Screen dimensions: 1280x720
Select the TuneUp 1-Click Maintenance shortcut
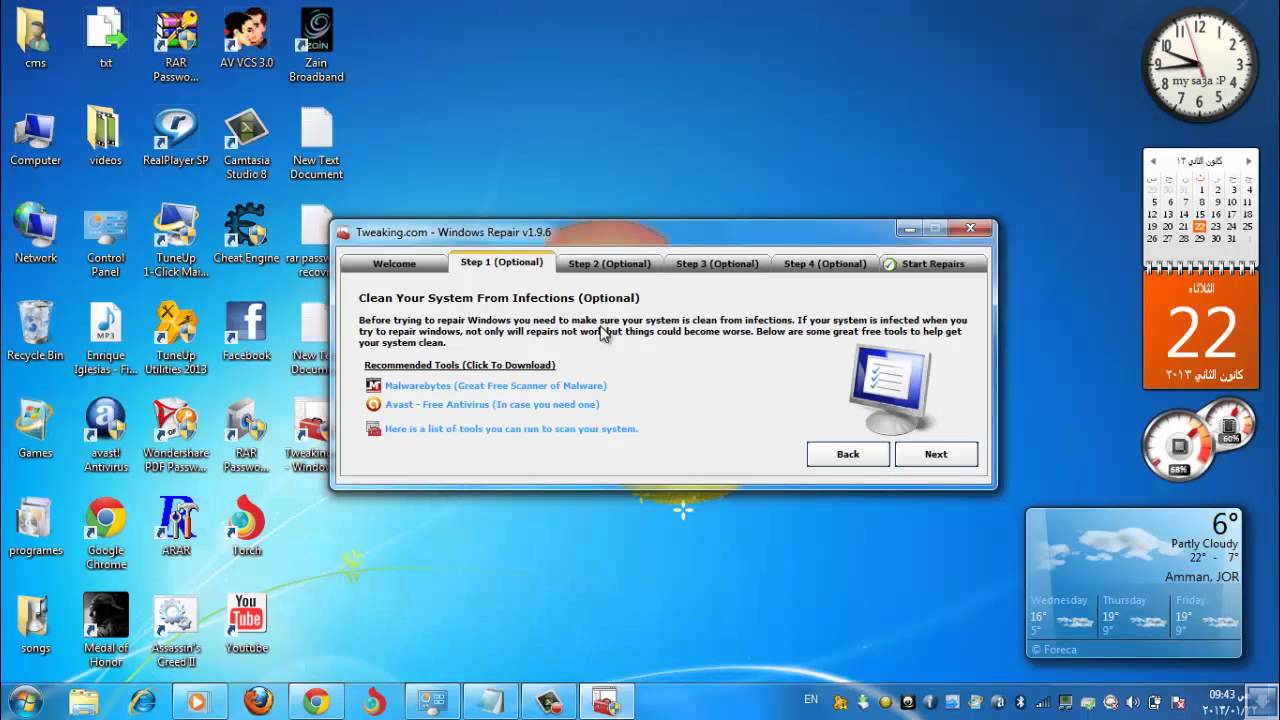point(176,242)
